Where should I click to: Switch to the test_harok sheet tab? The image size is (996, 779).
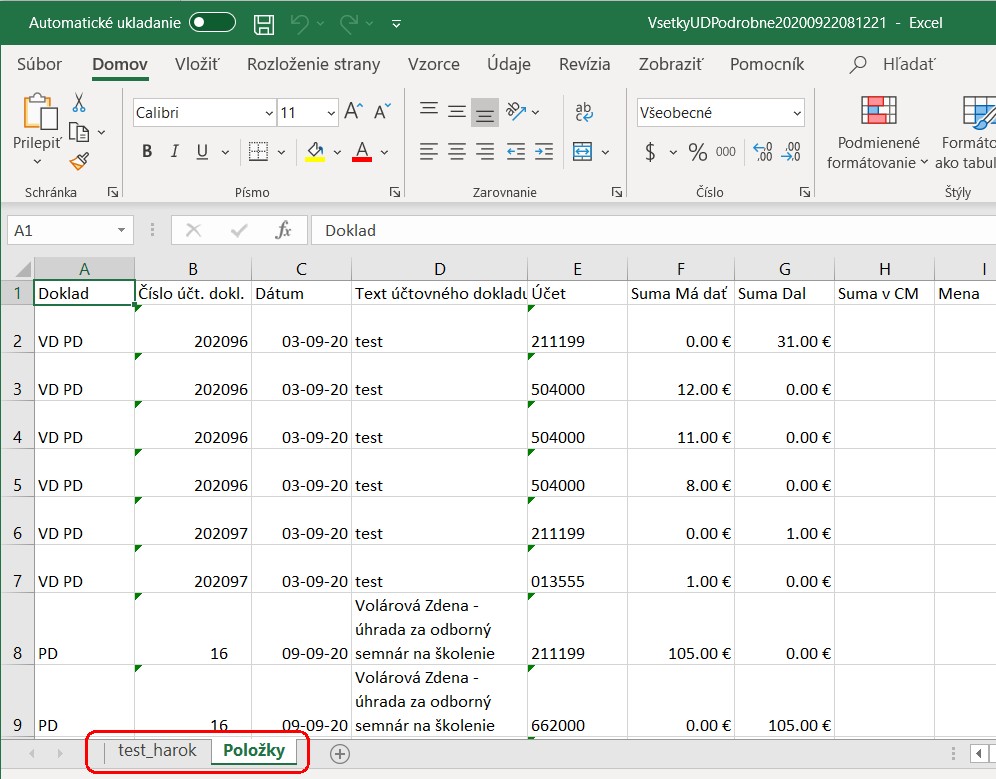pyautogui.click(x=157, y=751)
